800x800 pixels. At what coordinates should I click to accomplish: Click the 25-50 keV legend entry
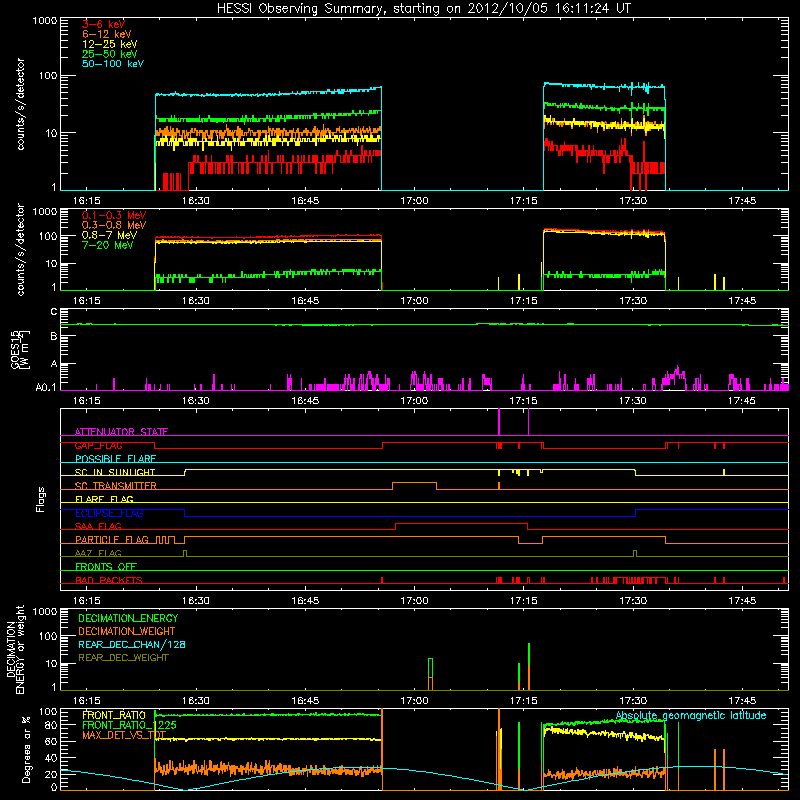coord(109,54)
